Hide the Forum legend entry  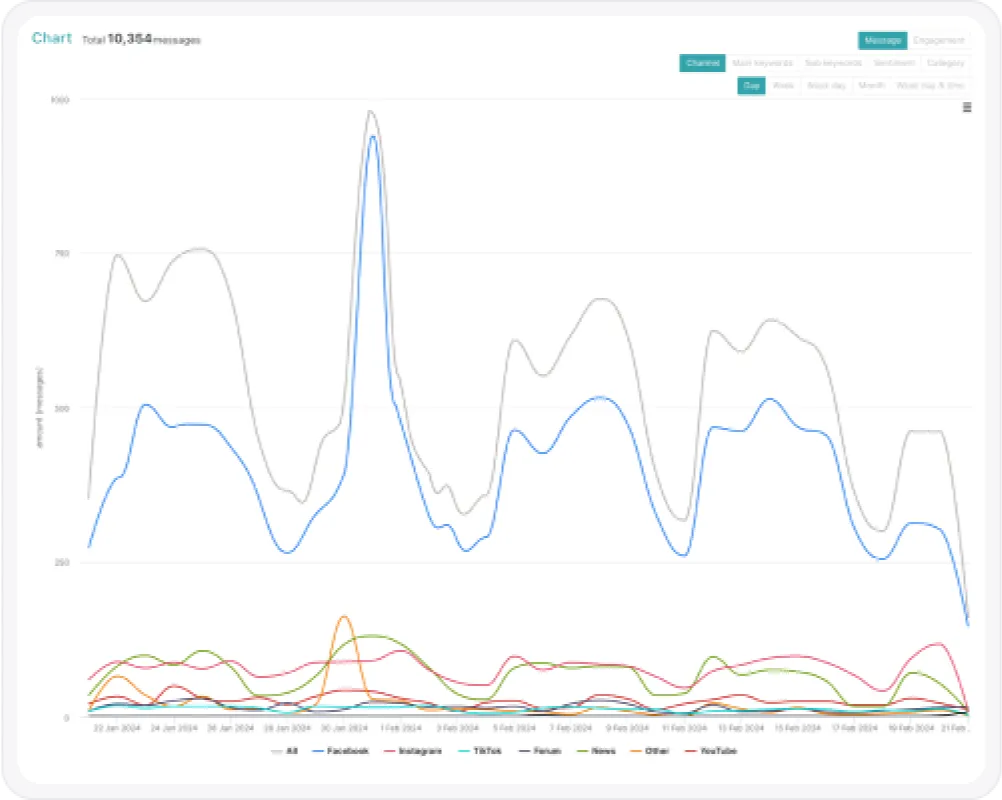[540, 751]
